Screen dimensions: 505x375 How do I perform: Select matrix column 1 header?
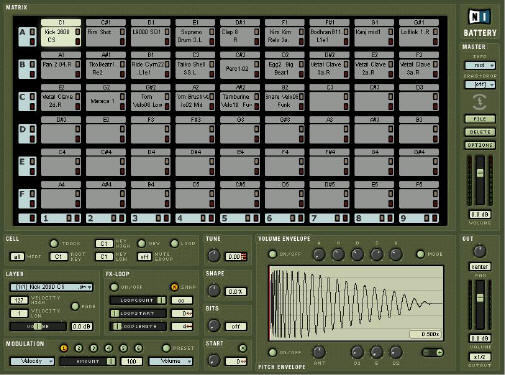pos(61,218)
